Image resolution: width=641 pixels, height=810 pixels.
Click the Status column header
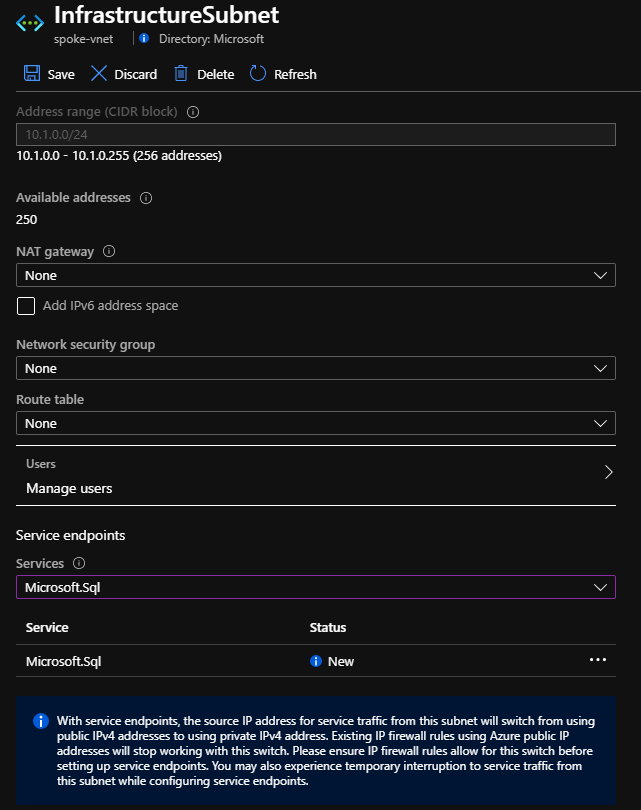327,627
